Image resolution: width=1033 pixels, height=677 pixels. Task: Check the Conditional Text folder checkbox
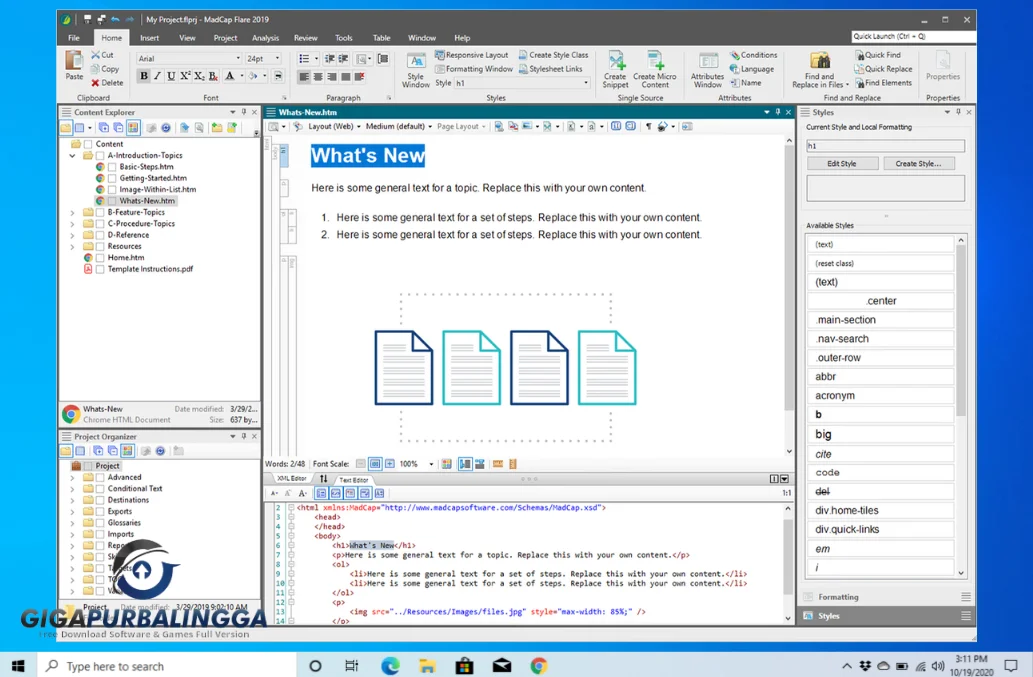click(x=100, y=489)
